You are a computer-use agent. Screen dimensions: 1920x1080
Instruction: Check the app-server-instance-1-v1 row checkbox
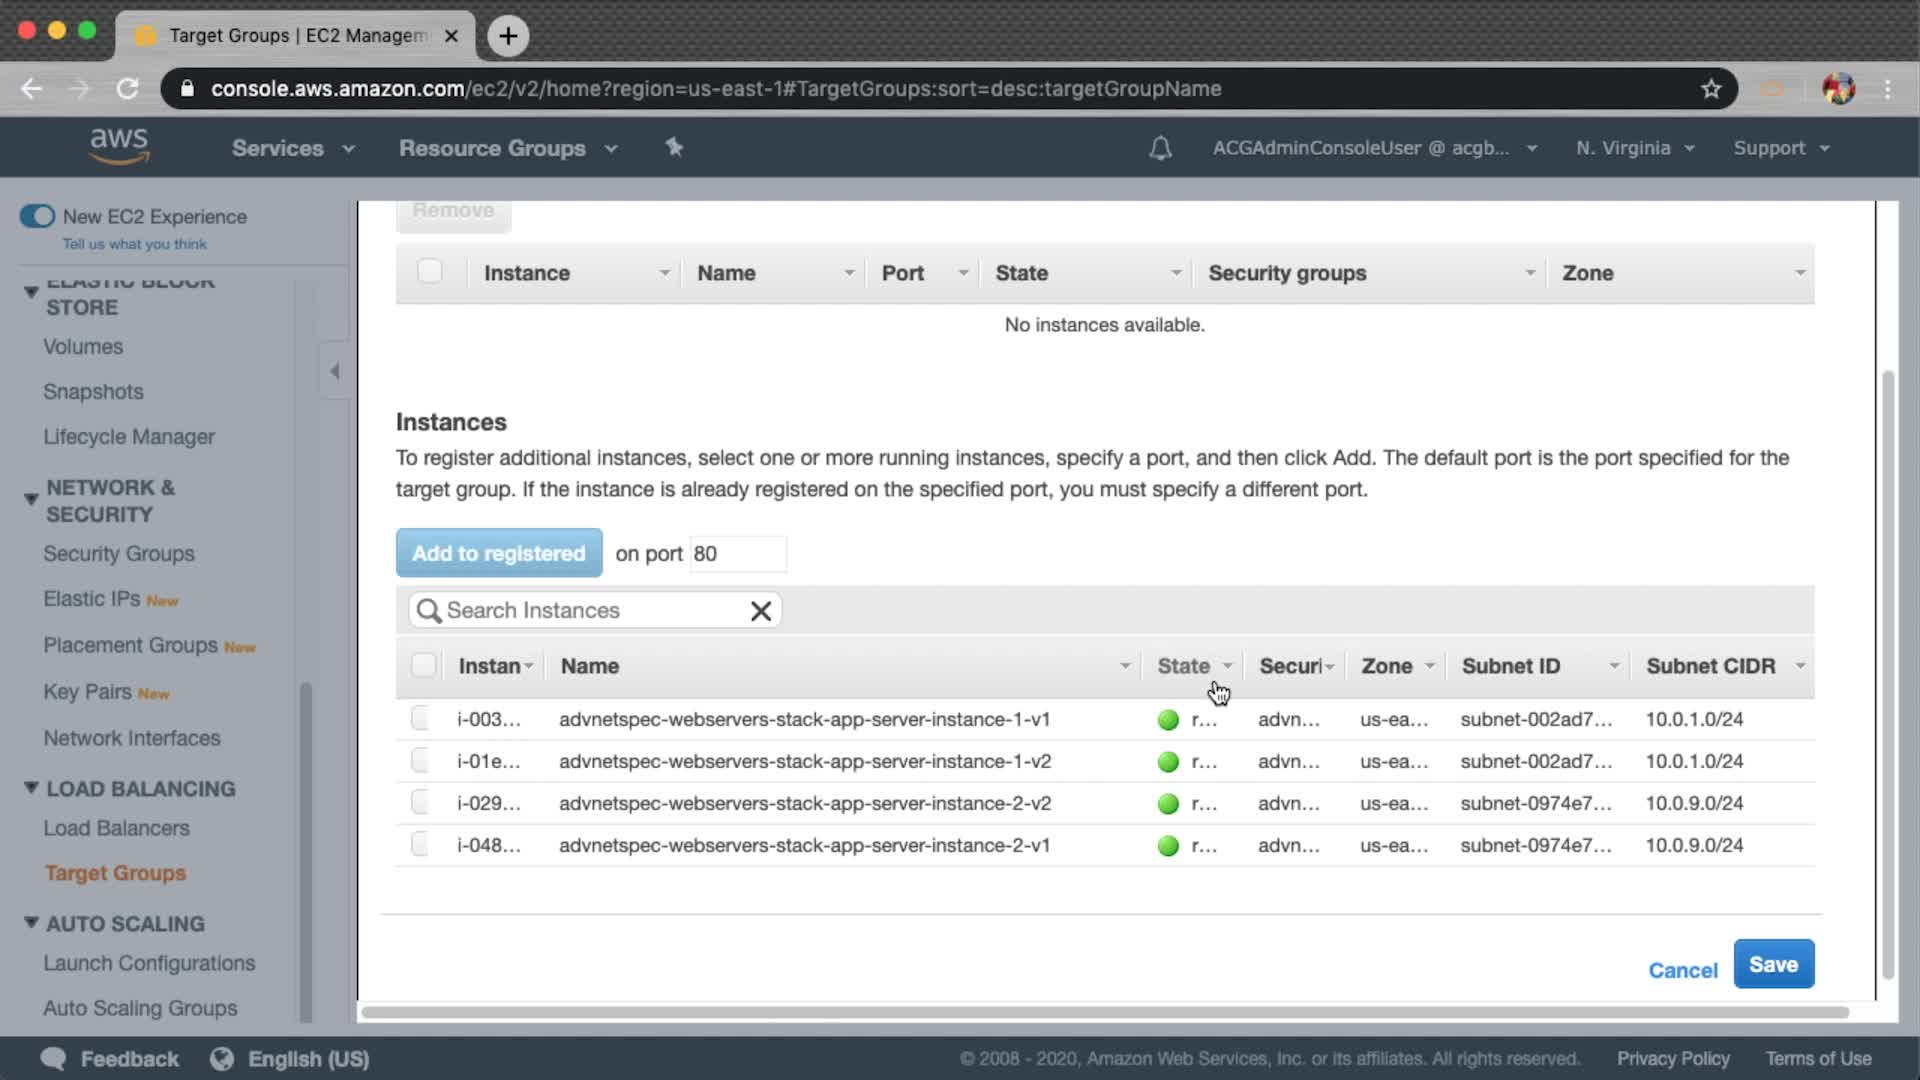coord(421,719)
